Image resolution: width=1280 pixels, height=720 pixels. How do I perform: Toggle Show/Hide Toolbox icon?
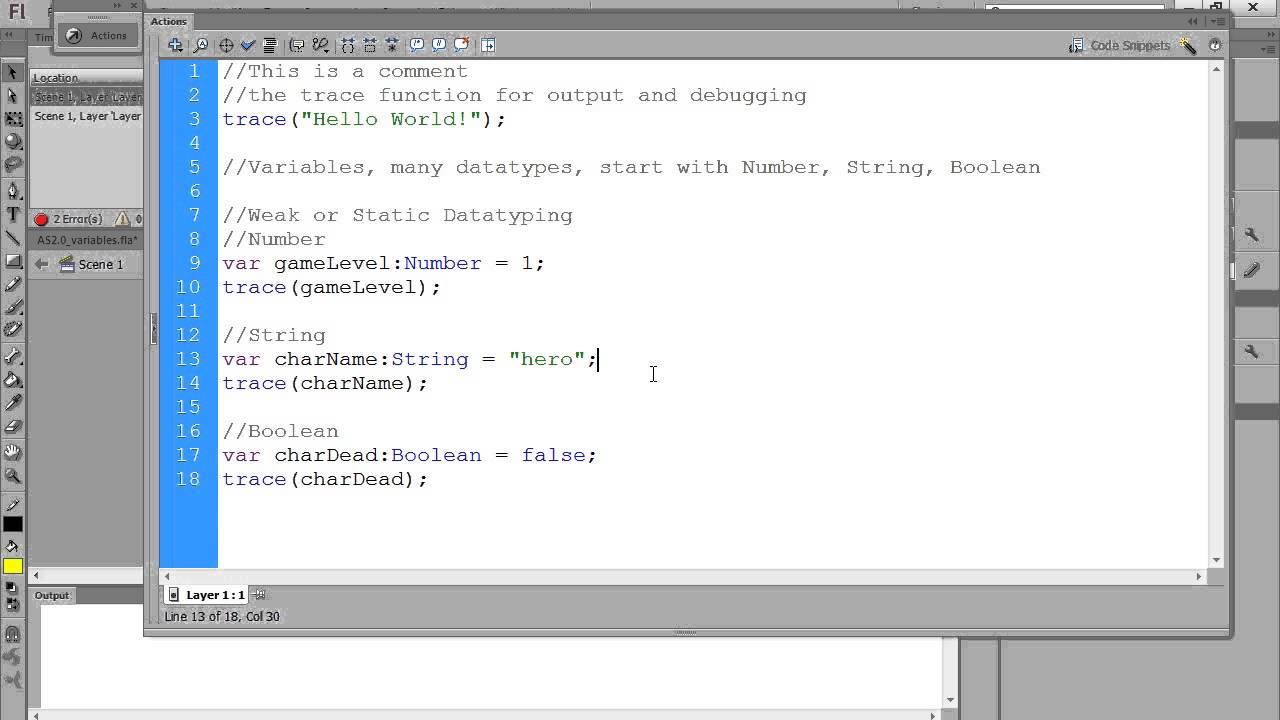[488, 45]
